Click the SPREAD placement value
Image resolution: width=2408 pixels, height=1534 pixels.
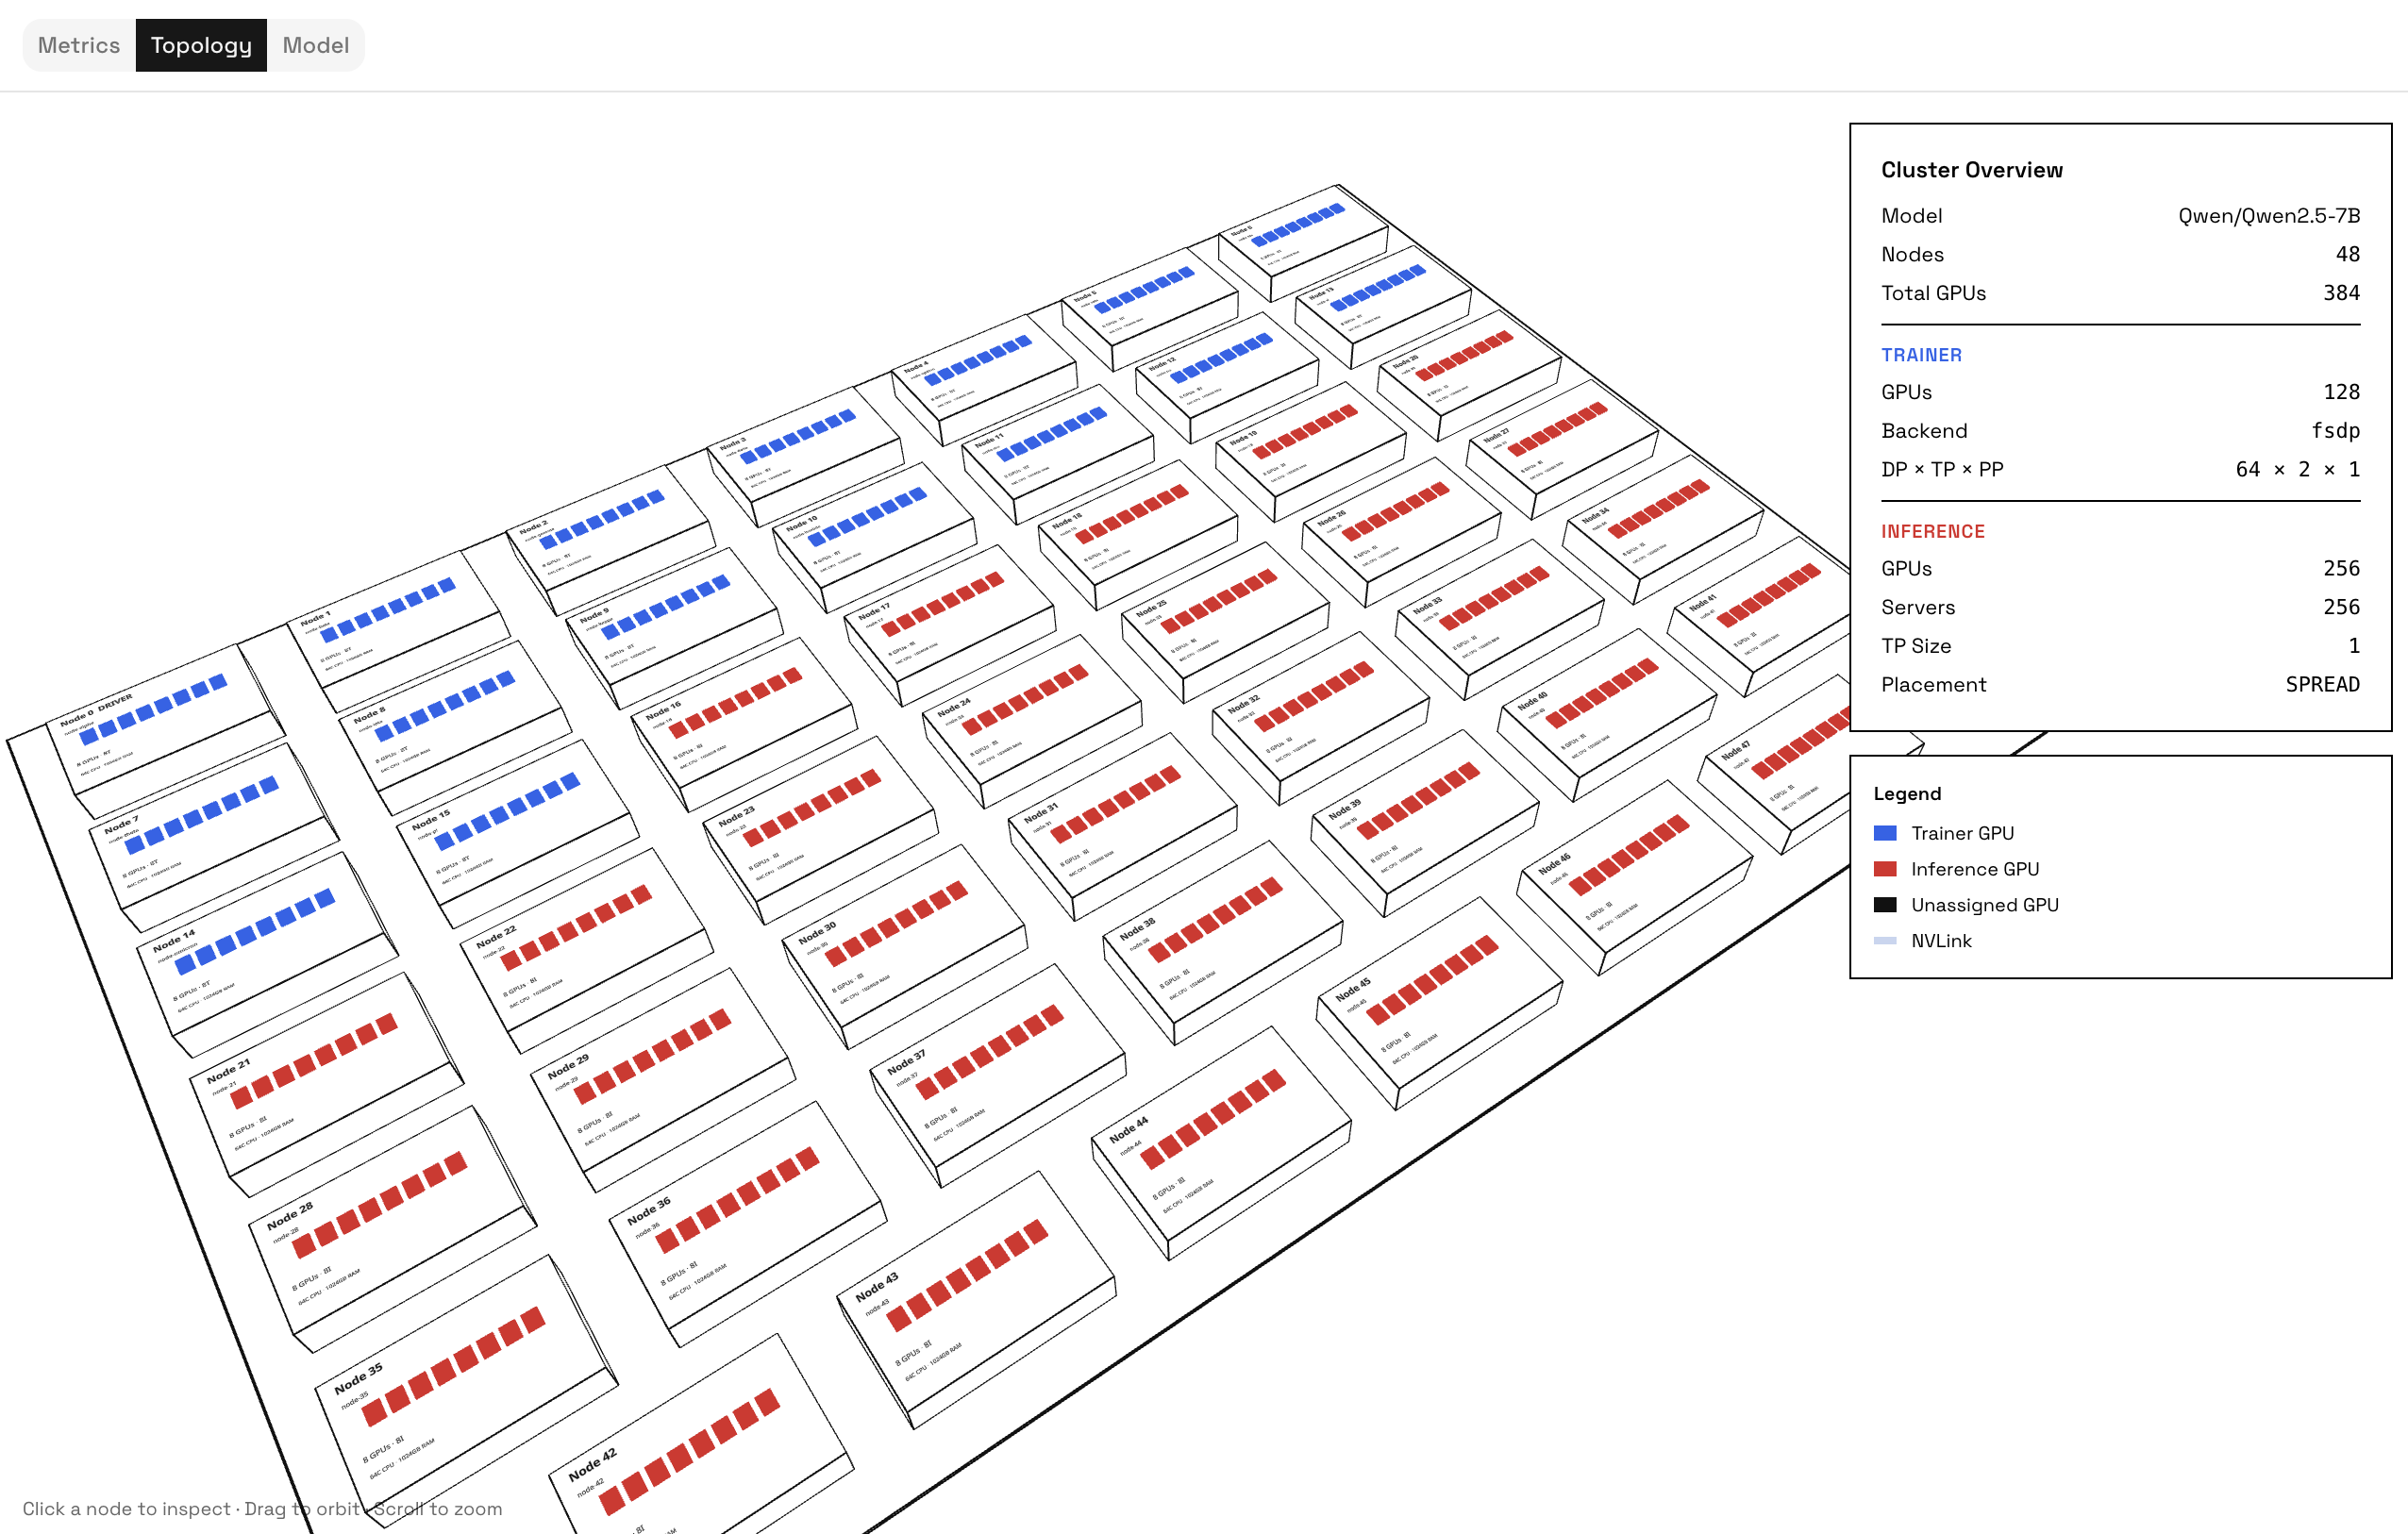[x=2322, y=685]
